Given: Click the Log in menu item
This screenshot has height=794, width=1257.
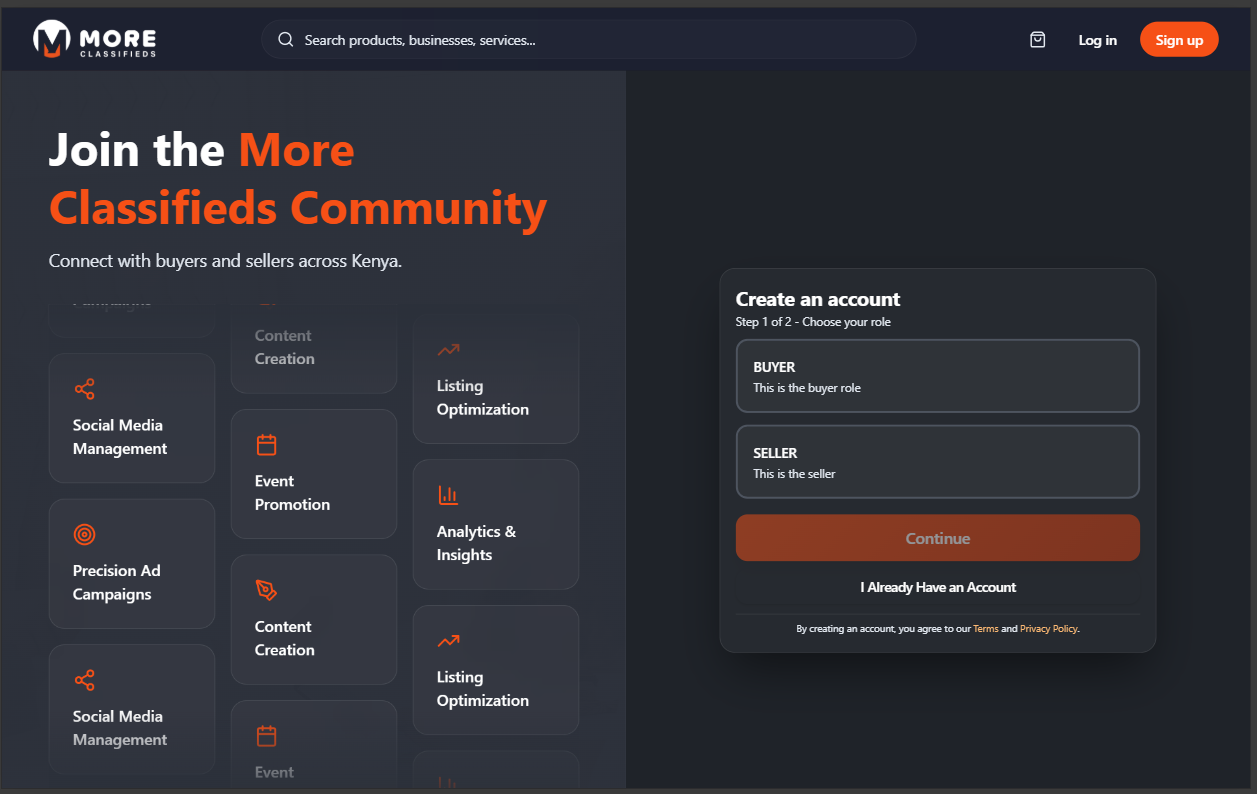Looking at the screenshot, I should click(x=1097, y=39).
